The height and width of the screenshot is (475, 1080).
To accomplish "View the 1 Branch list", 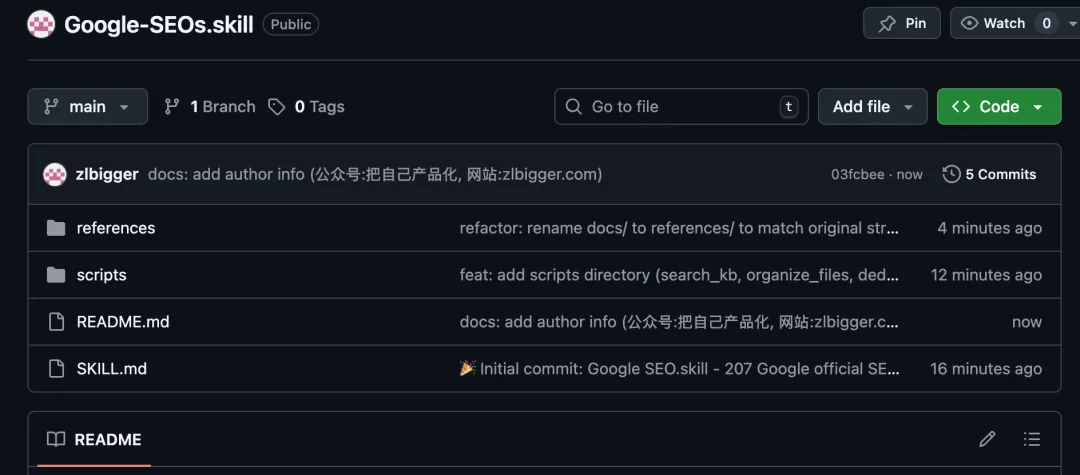I will pyautogui.click(x=210, y=107).
